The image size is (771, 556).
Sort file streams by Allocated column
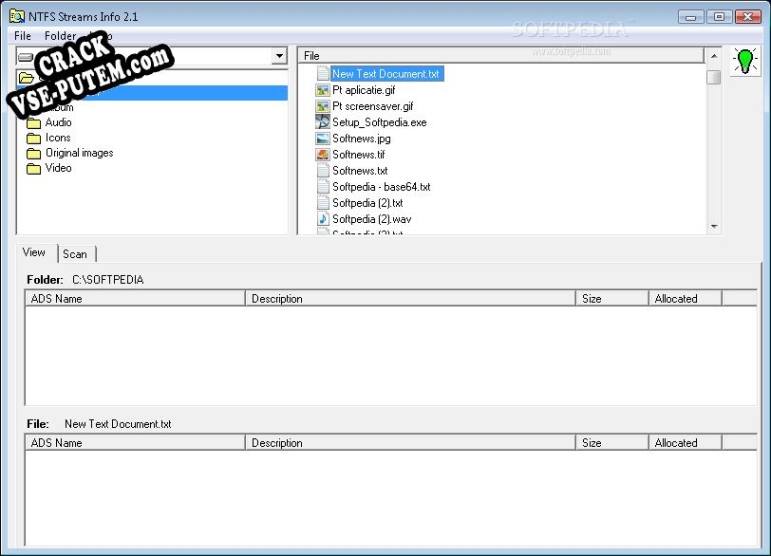(685, 442)
